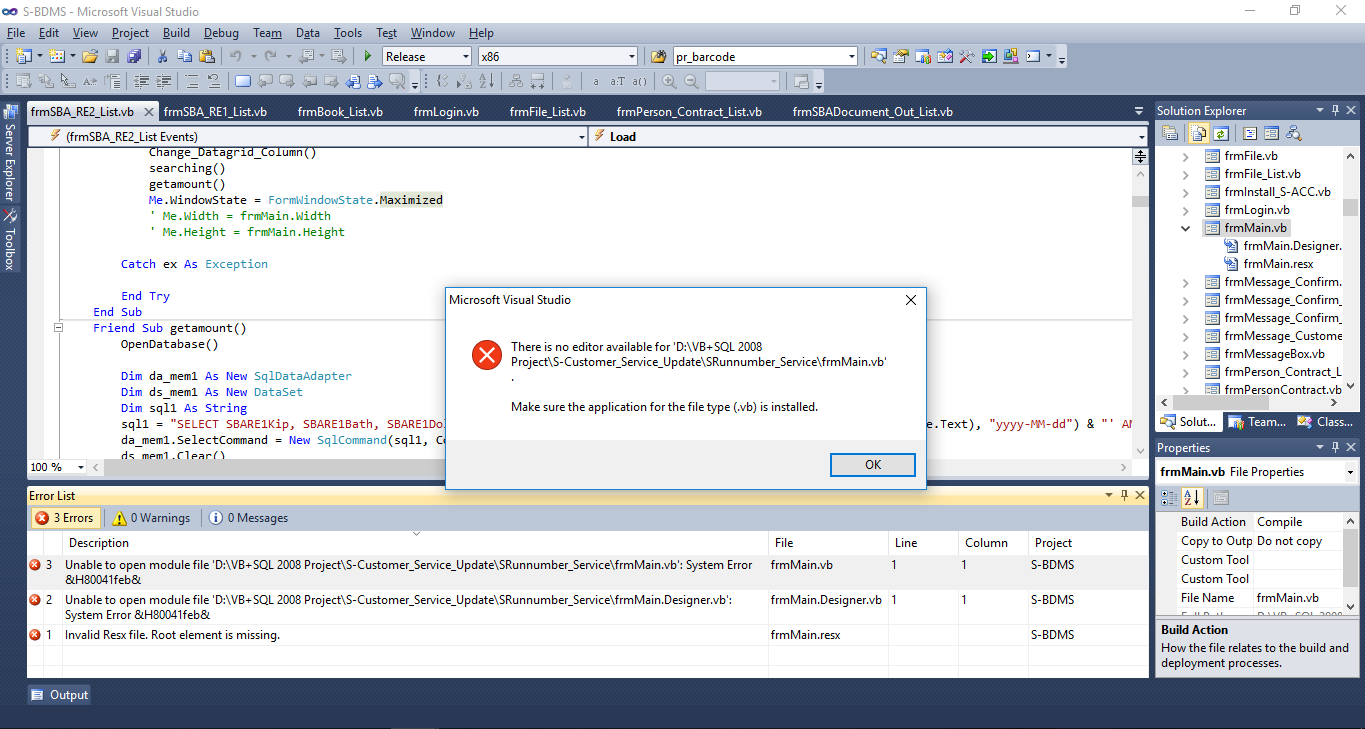Open the frmSBA_RE2_List Events class dropdown
Image resolution: width=1365 pixels, height=729 pixels.
[x=581, y=136]
